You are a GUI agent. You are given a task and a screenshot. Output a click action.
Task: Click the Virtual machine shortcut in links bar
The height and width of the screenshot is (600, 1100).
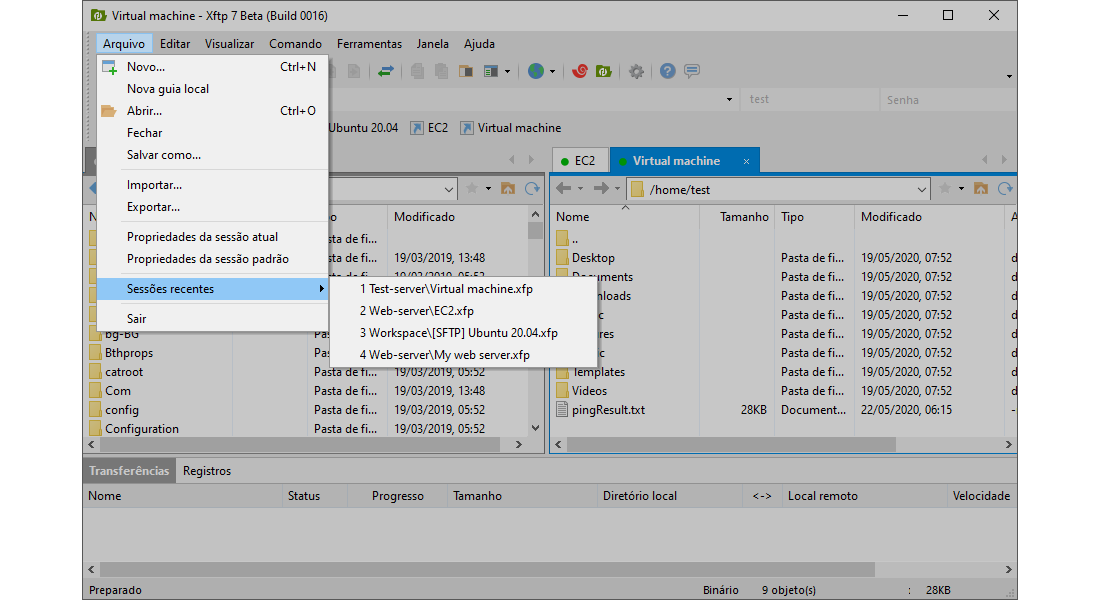(x=511, y=128)
